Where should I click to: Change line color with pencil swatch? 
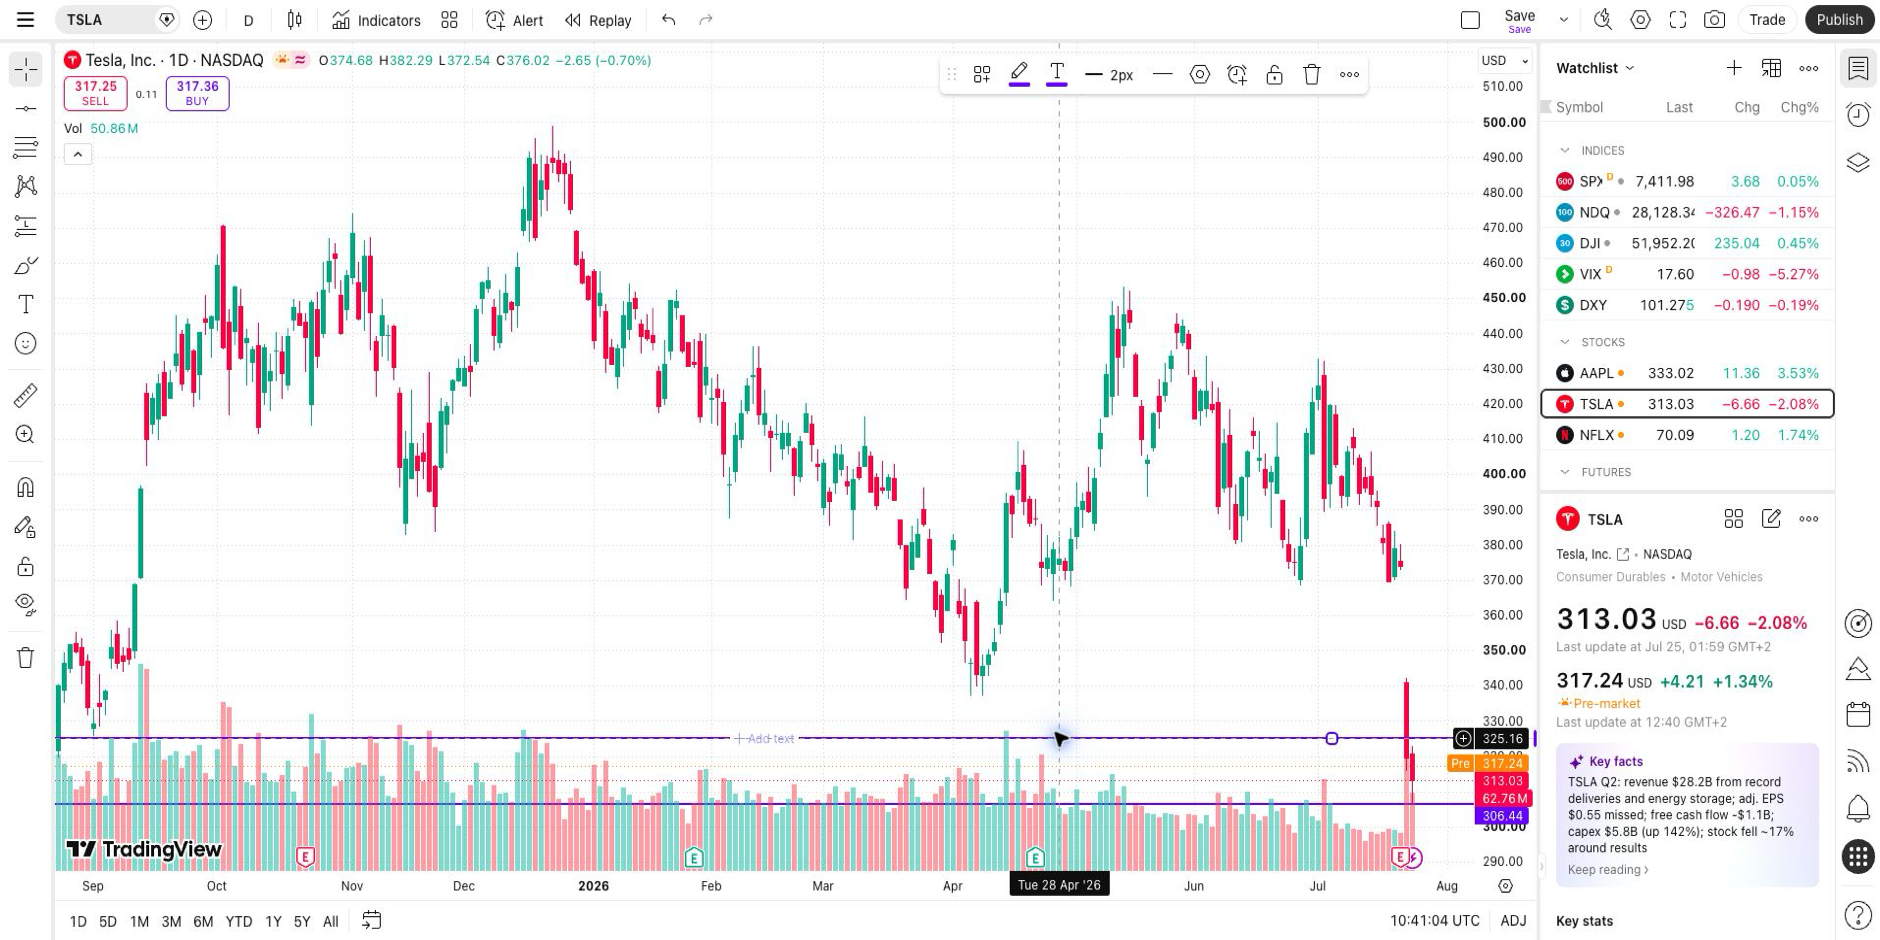(1019, 74)
